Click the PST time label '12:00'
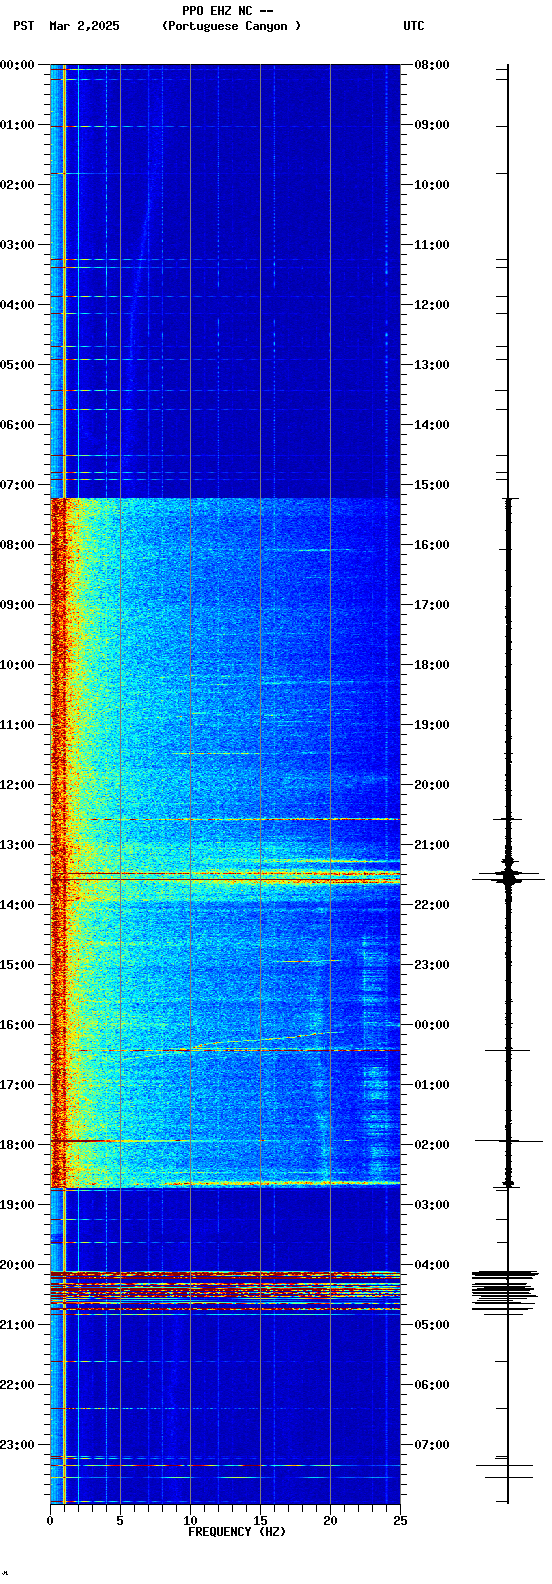 point(17,785)
